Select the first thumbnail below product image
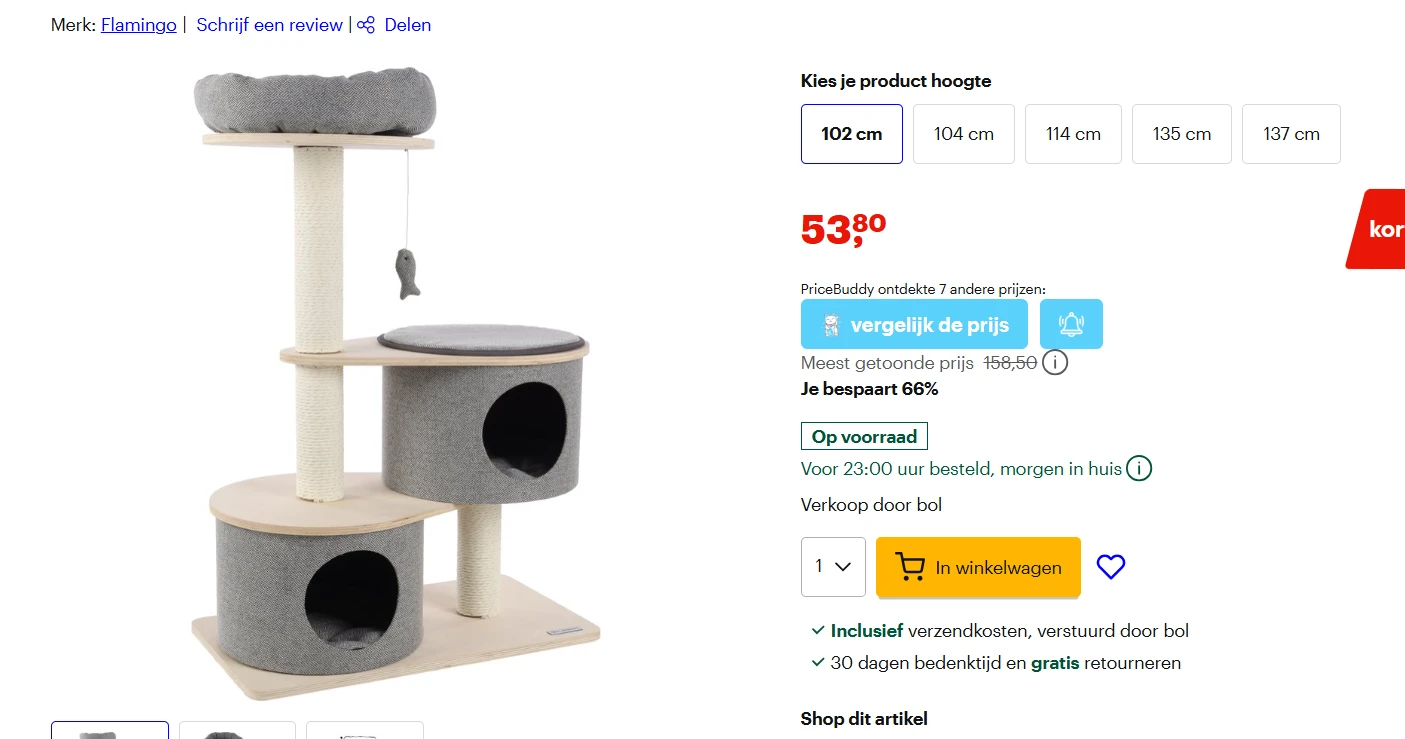The height and width of the screenshot is (739, 1405). click(110, 731)
